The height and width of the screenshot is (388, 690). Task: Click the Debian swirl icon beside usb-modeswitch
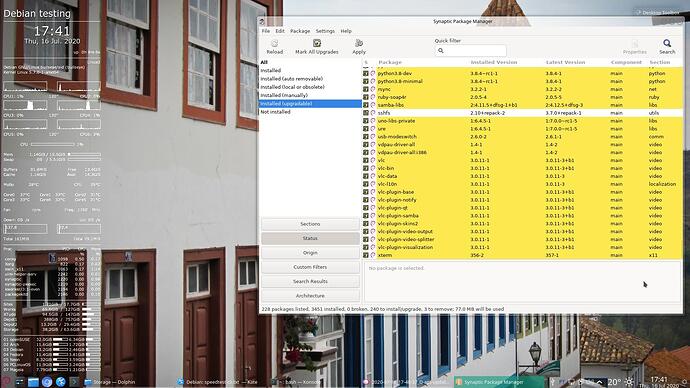[x=373, y=137]
